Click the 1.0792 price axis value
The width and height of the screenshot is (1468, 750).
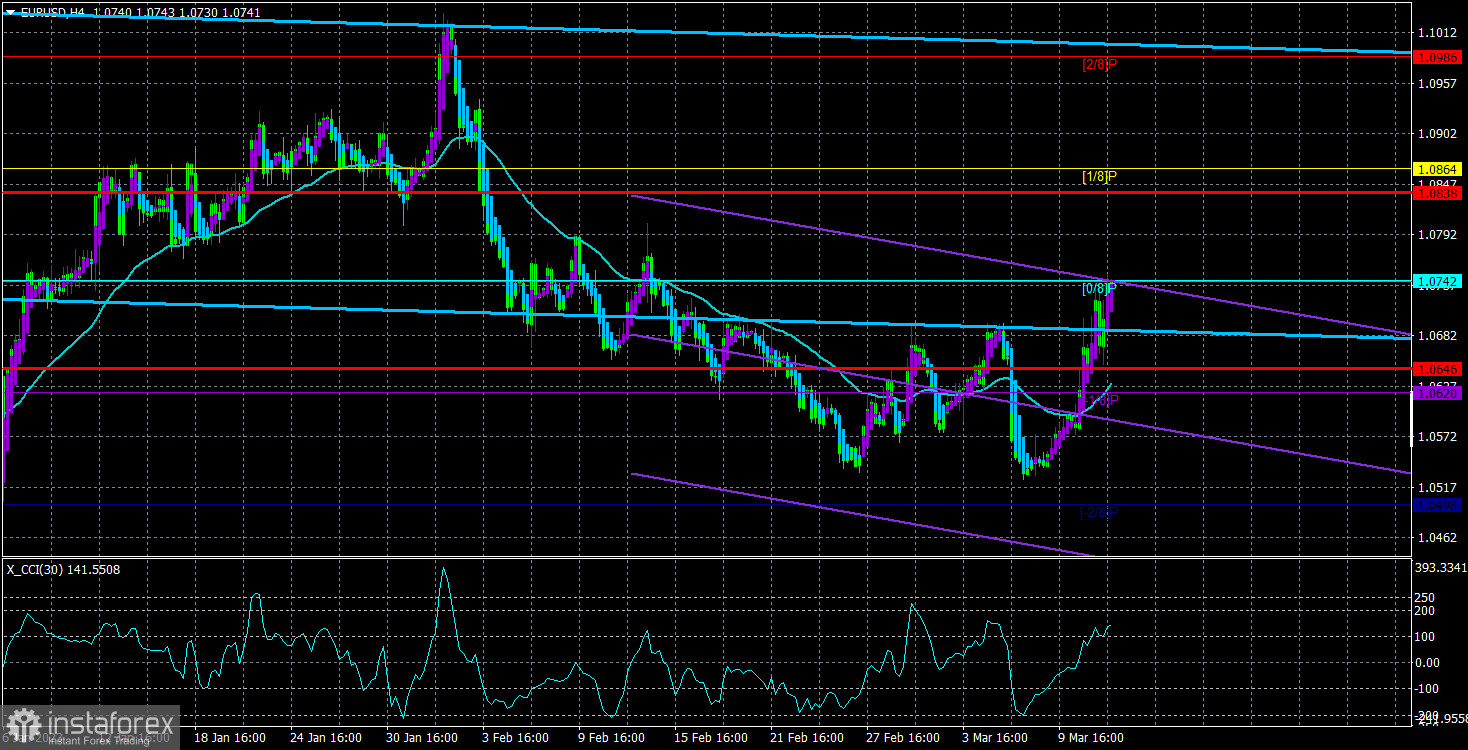pyautogui.click(x=1436, y=235)
